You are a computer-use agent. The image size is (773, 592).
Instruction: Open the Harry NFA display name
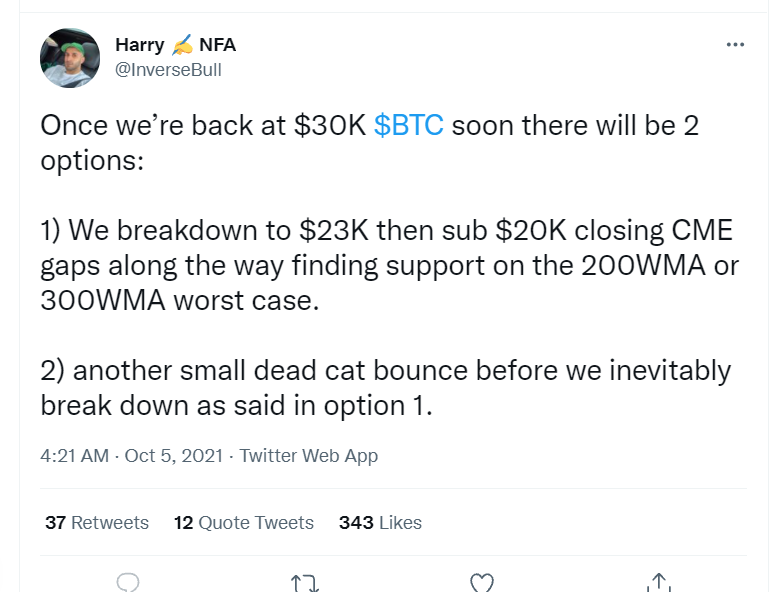coord(139,45)
